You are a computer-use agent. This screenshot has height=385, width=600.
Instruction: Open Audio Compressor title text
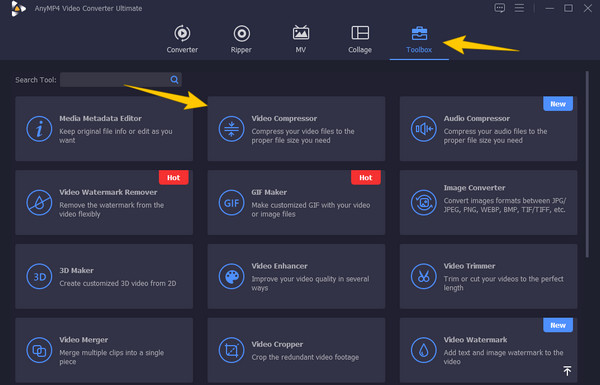click(x=477, y=119)
